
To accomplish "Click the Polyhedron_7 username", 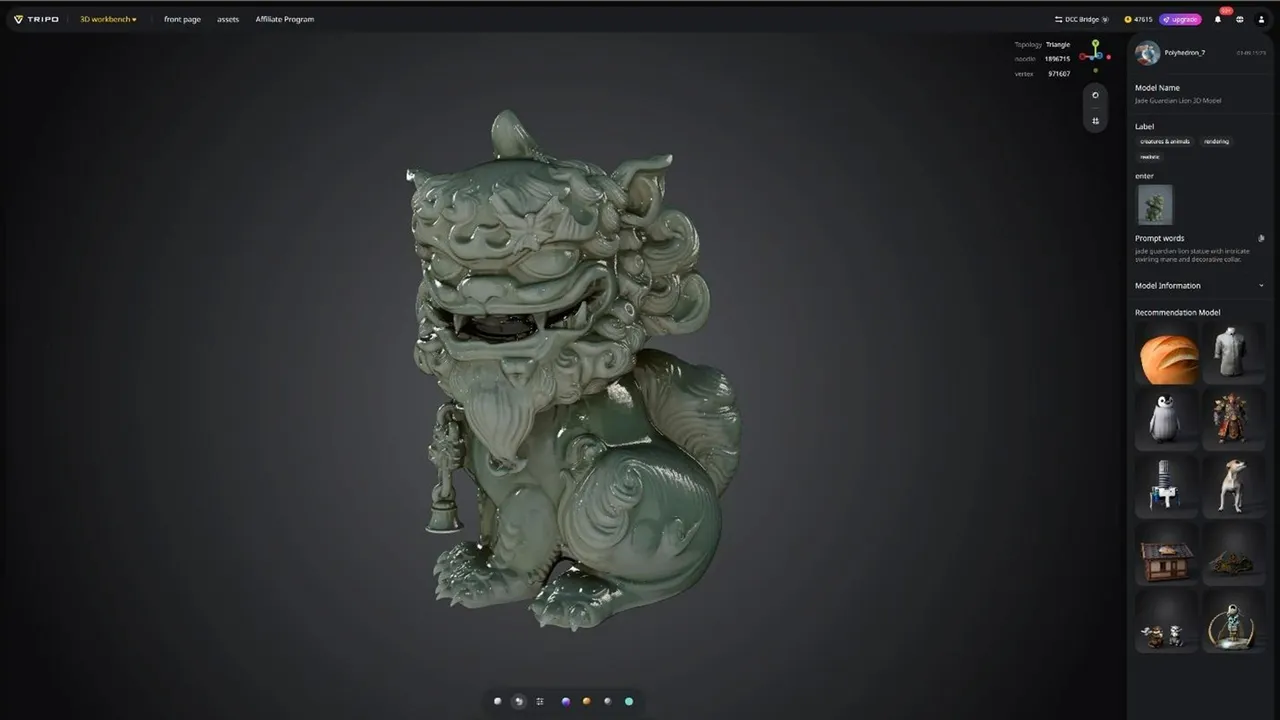I will pyautogui.click(x=1185, y=52).
